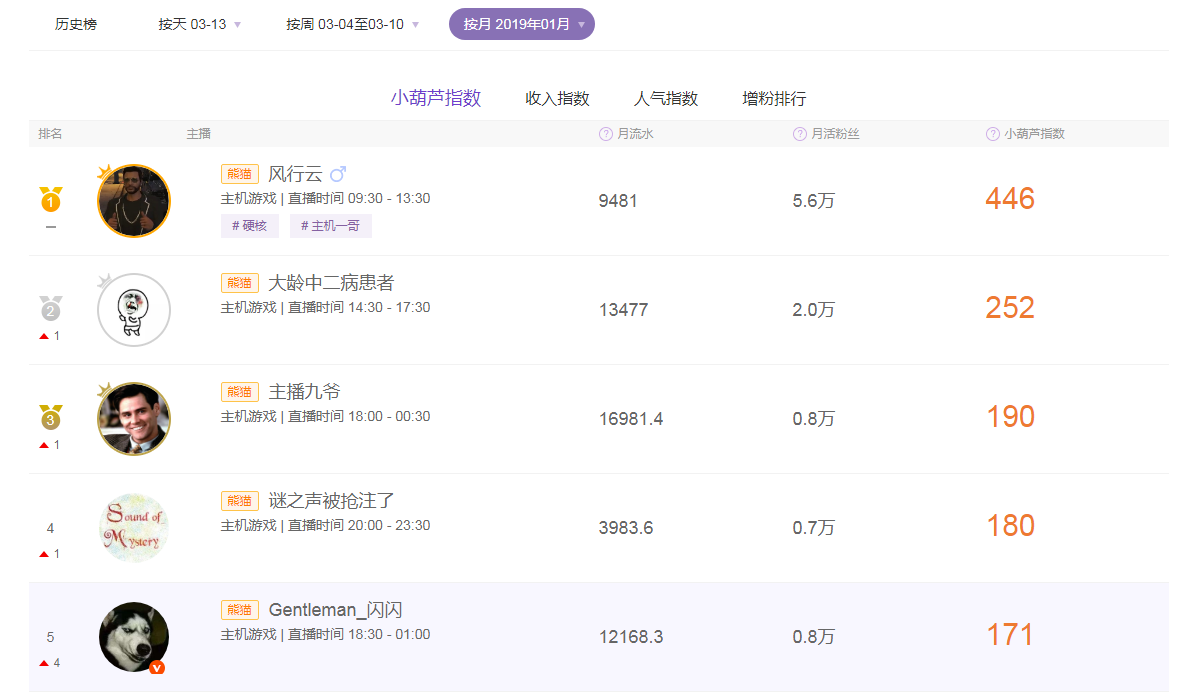
Task: Click the orange V verified badge on Gentleman_闪闪's avatar
Action: point(157,668)
